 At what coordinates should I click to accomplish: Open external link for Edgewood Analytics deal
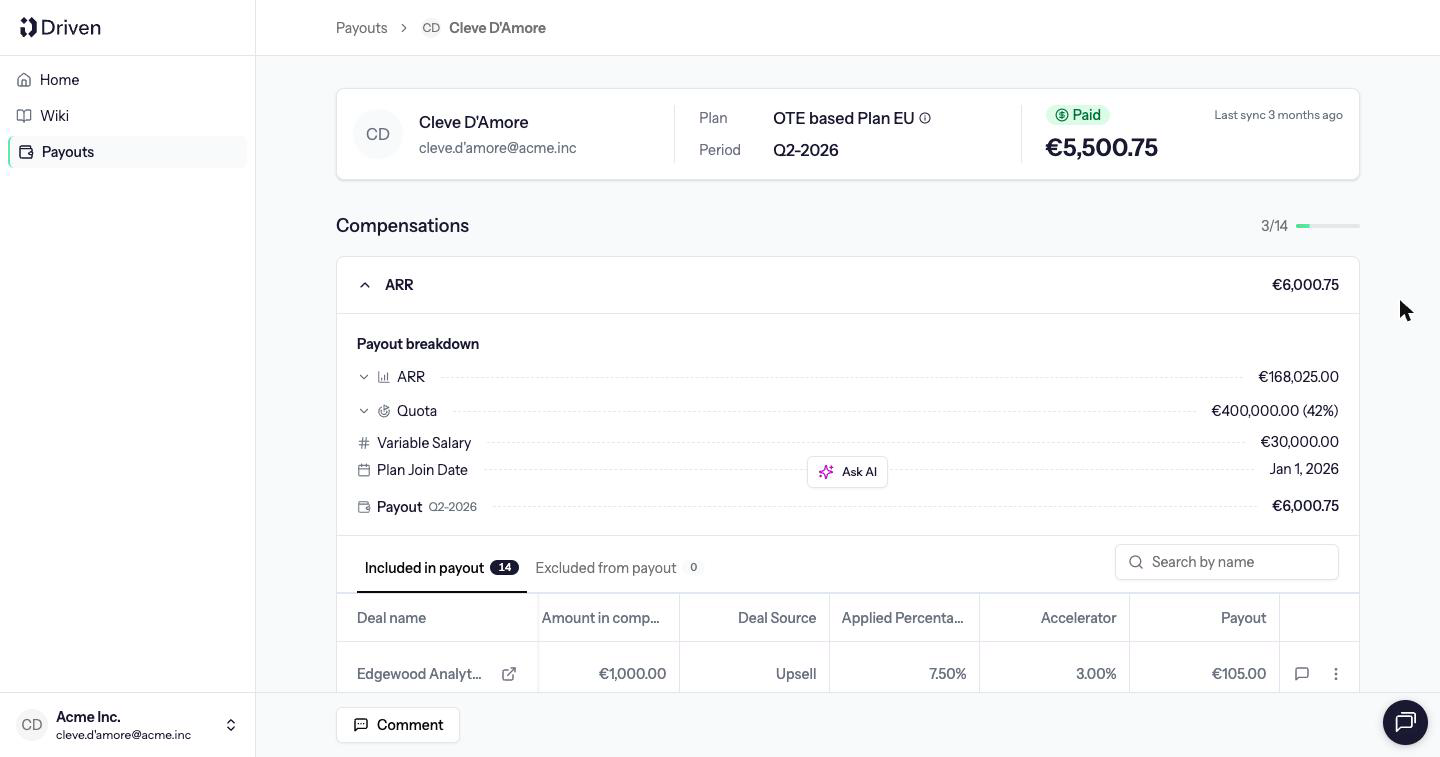point(509,674)
